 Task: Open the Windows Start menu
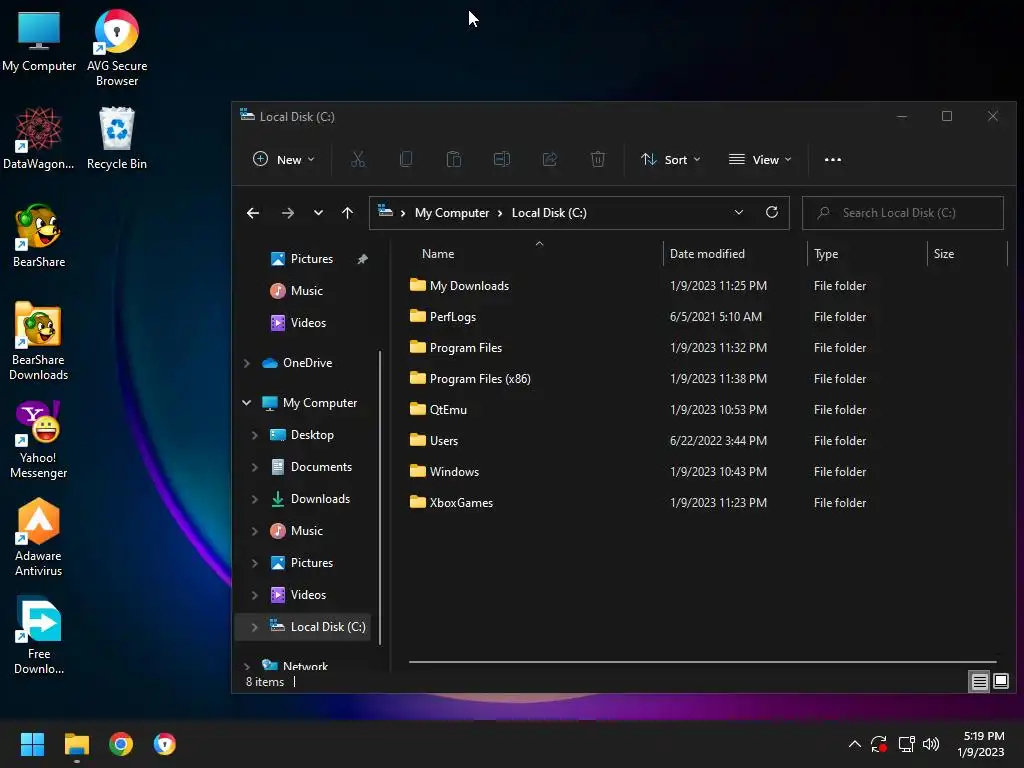pos(32,744)
